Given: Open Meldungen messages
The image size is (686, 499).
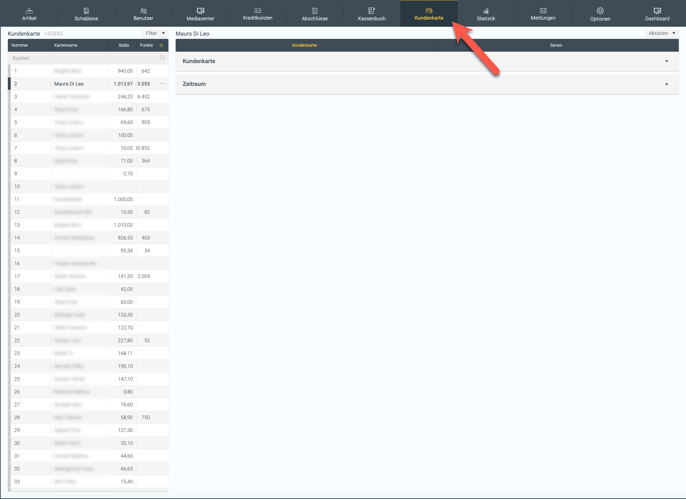Looking at the screenshot, I should coord(543,14).
